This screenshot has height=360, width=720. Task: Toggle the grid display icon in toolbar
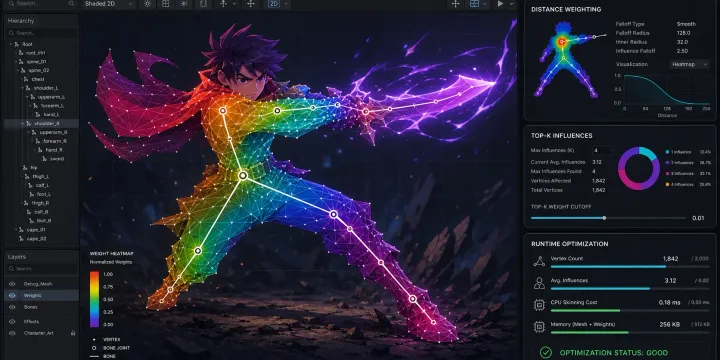(165, 4)
